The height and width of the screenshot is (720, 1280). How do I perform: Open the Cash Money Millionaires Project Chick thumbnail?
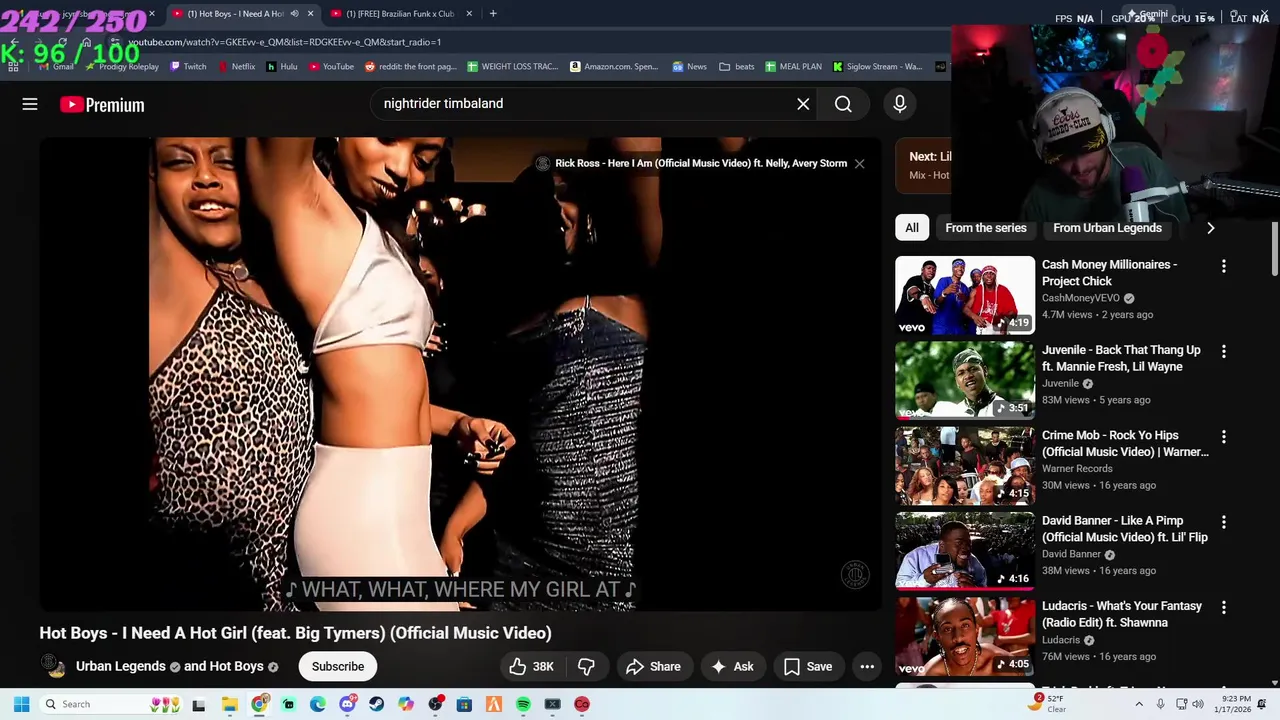click(x=965, y=295)
